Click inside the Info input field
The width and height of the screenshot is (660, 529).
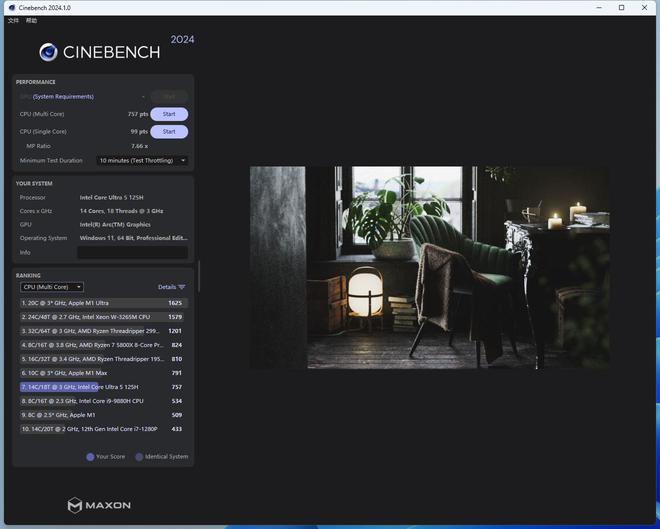pyautogui.click(x=133, y=253)
